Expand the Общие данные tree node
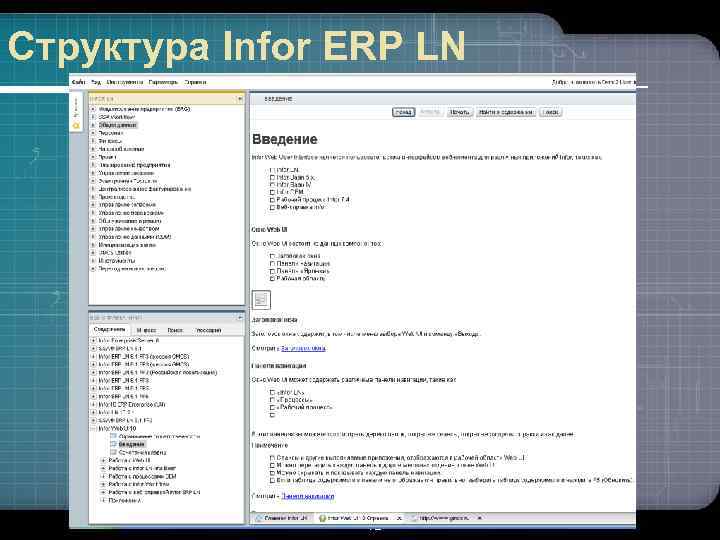 (93, 125)
